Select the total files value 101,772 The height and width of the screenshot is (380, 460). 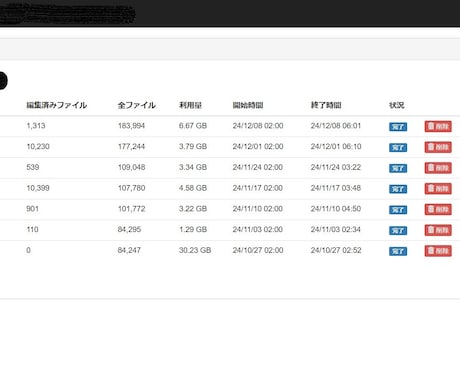click(131, 209)
